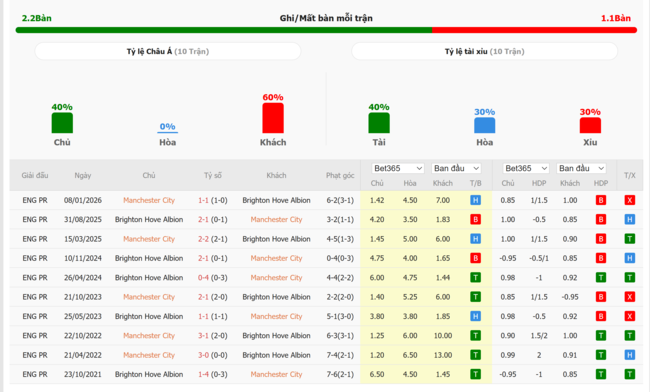Click the green Tài 40% bar

click(x=379, y=123)
